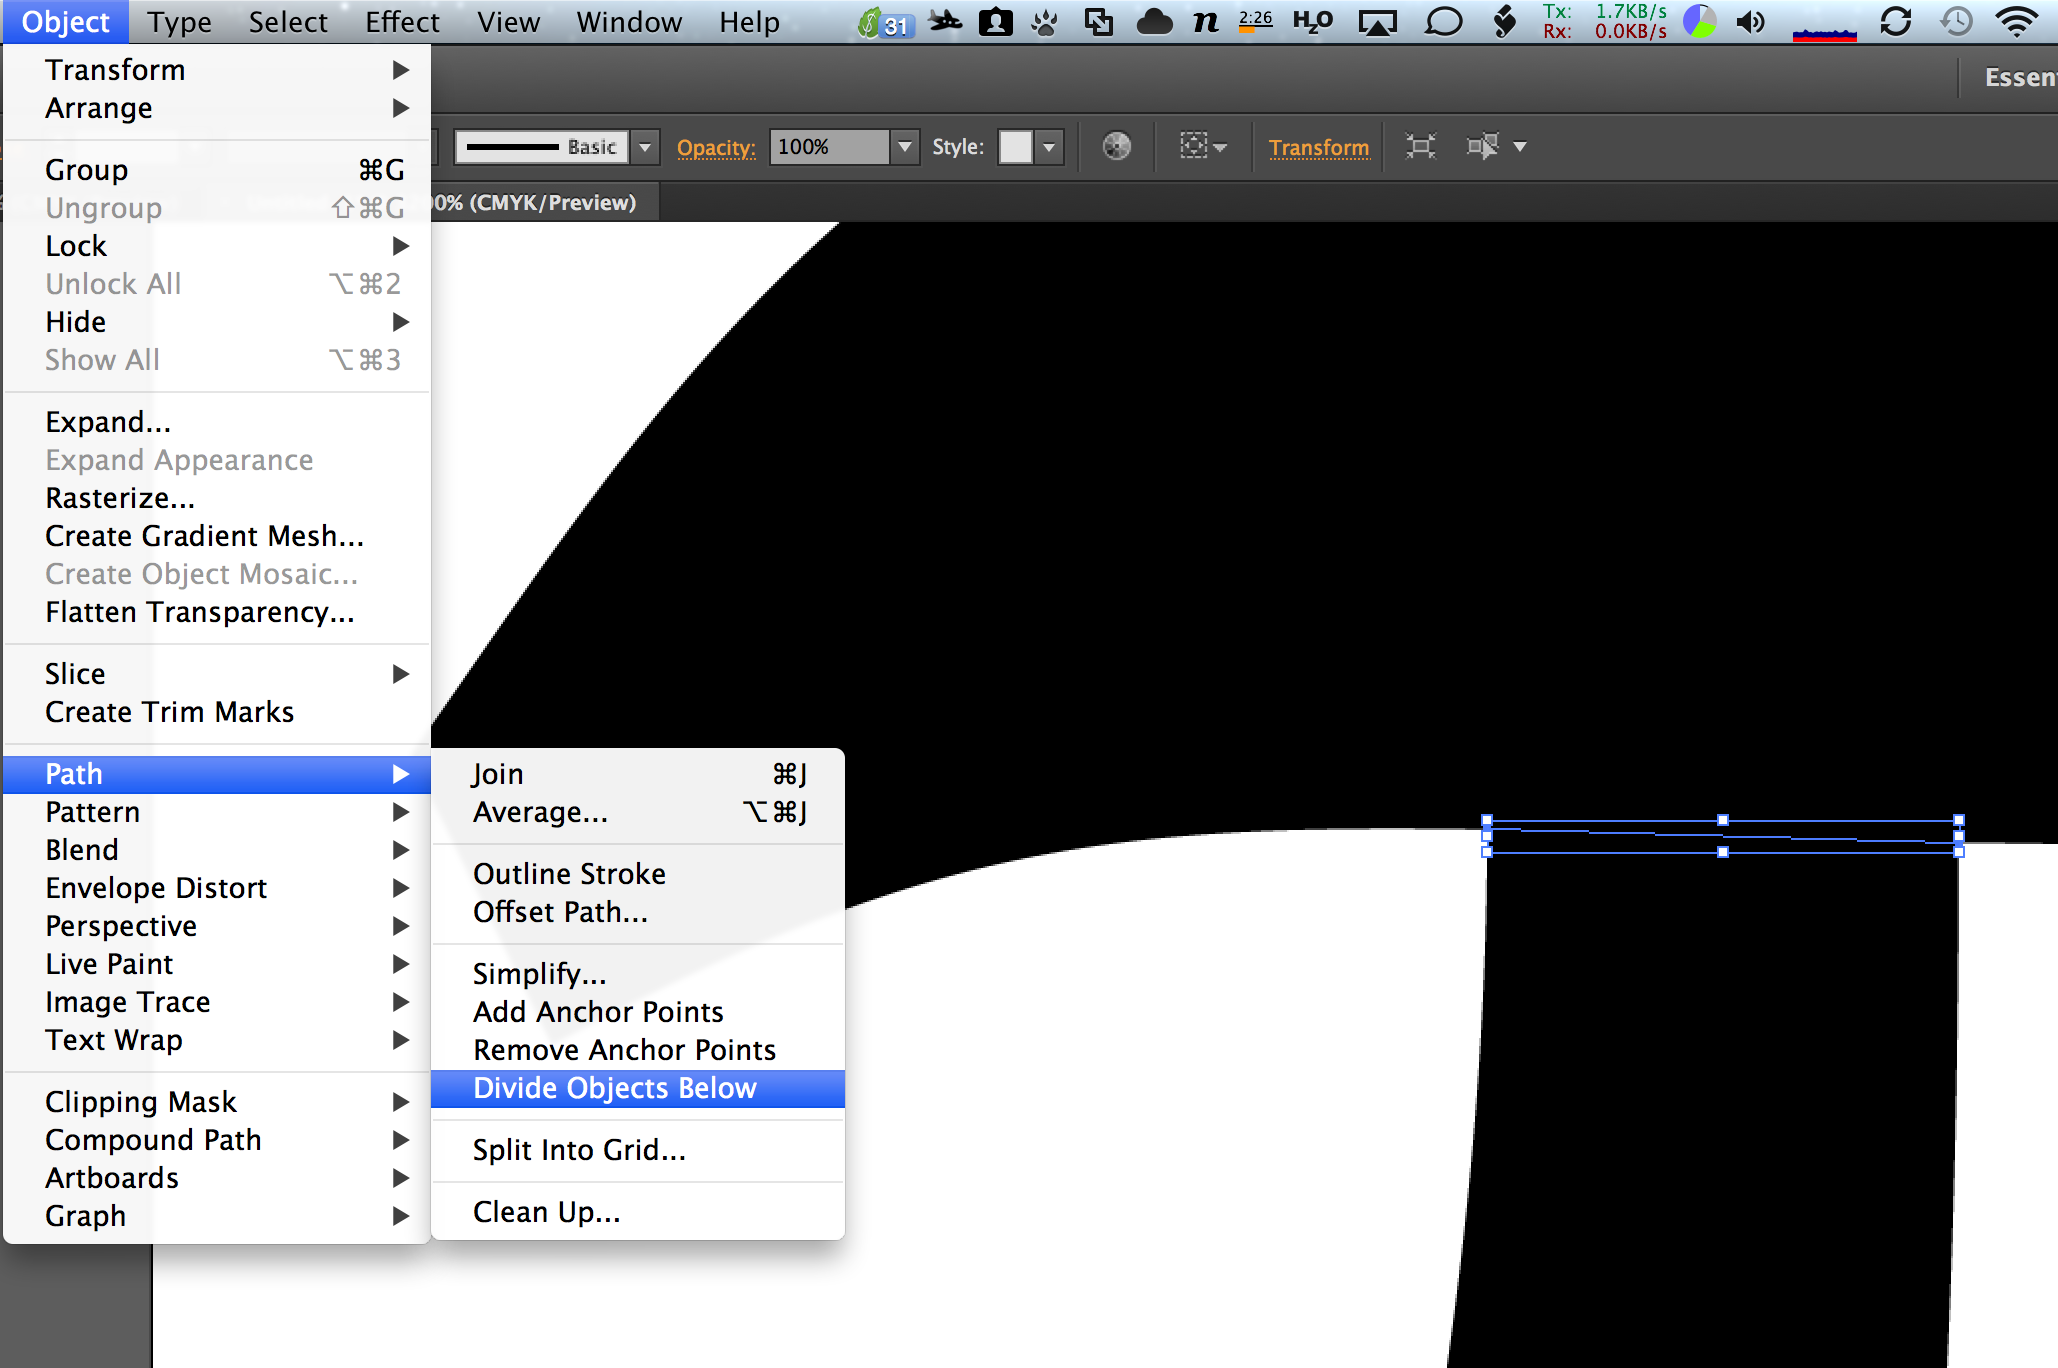
Task: Click the Recolor Artwork icon
Action: point(1116,147)
